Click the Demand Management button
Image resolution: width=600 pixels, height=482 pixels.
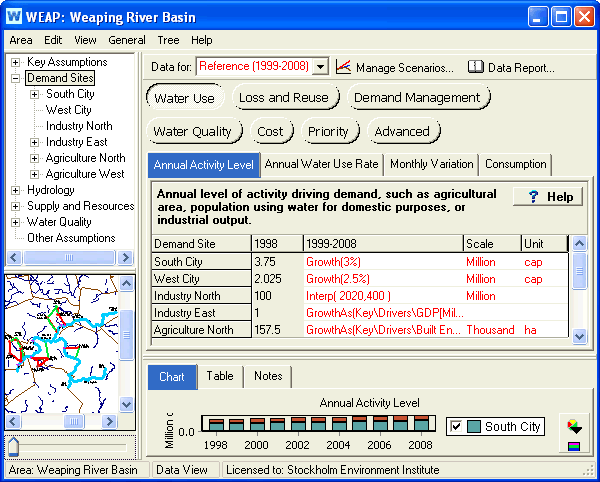click(417, 98)
